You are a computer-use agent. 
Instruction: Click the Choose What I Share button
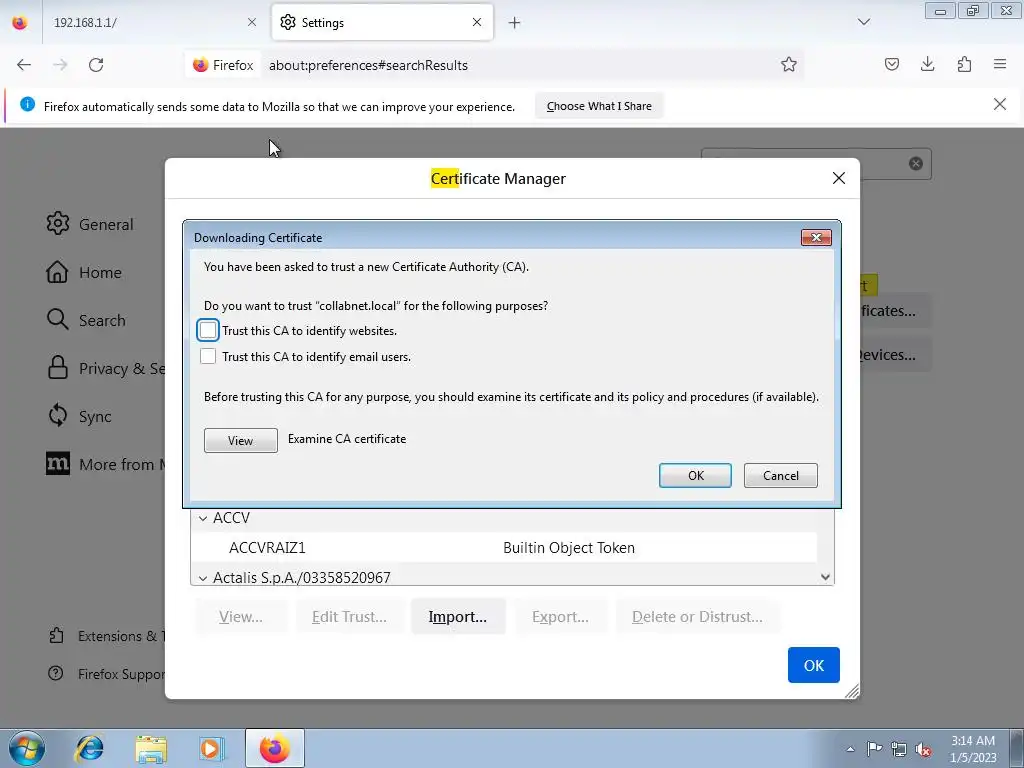pyautogui.click(x=599, y=106)
